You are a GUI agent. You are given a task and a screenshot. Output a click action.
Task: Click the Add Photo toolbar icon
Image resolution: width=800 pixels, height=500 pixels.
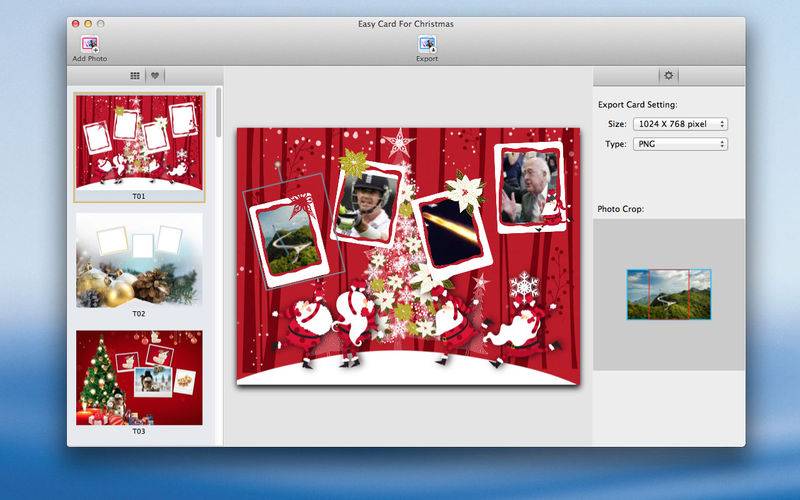pos(89,44)
